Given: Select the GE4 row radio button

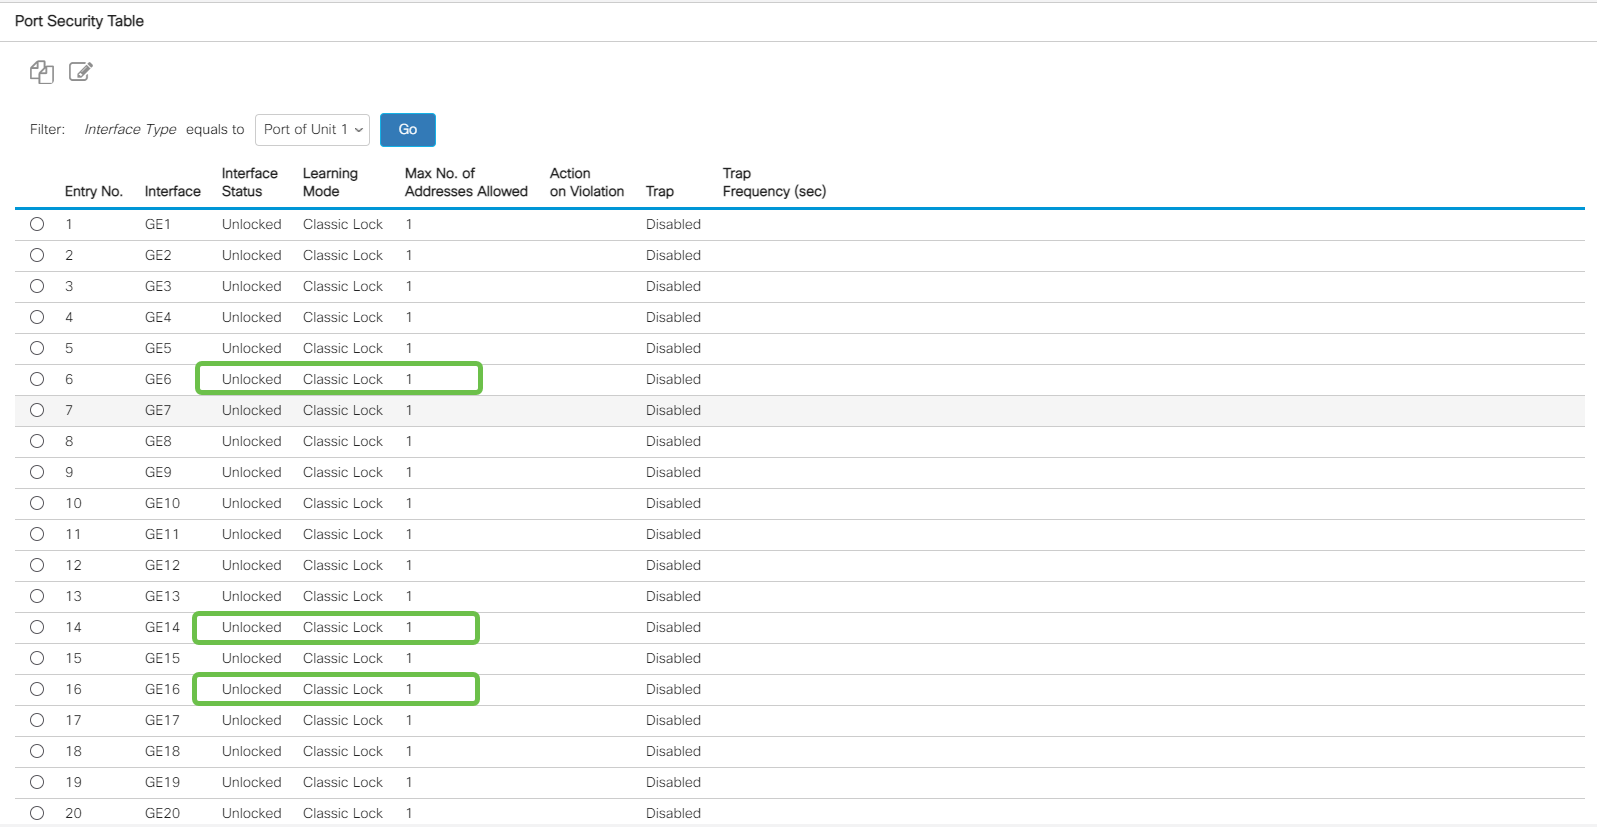Looking at the screenshot, I should coord(37,317).
